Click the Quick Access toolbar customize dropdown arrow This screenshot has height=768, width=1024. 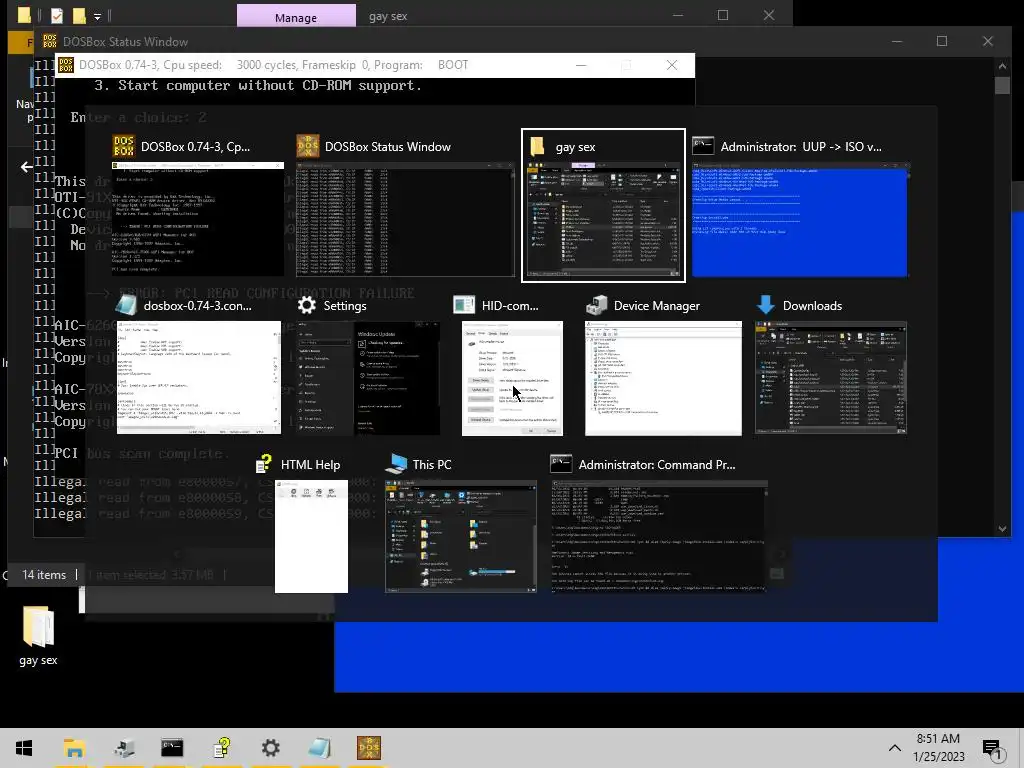click(x=97, y=16)
